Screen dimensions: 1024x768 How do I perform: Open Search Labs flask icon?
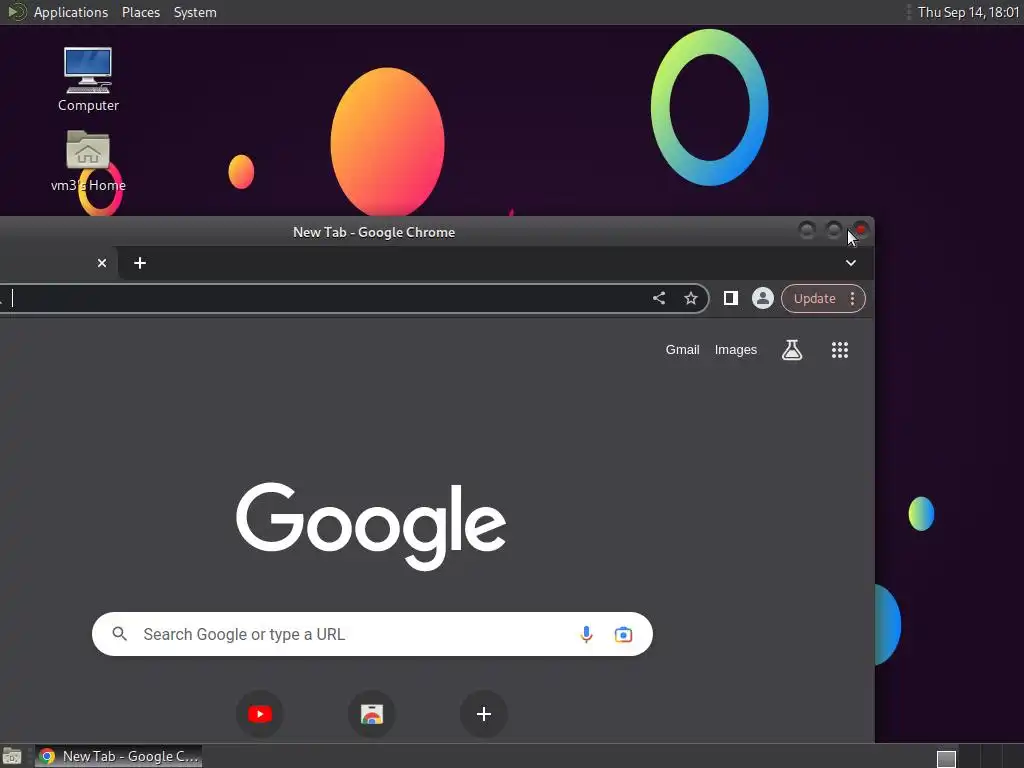pos(792,350)
